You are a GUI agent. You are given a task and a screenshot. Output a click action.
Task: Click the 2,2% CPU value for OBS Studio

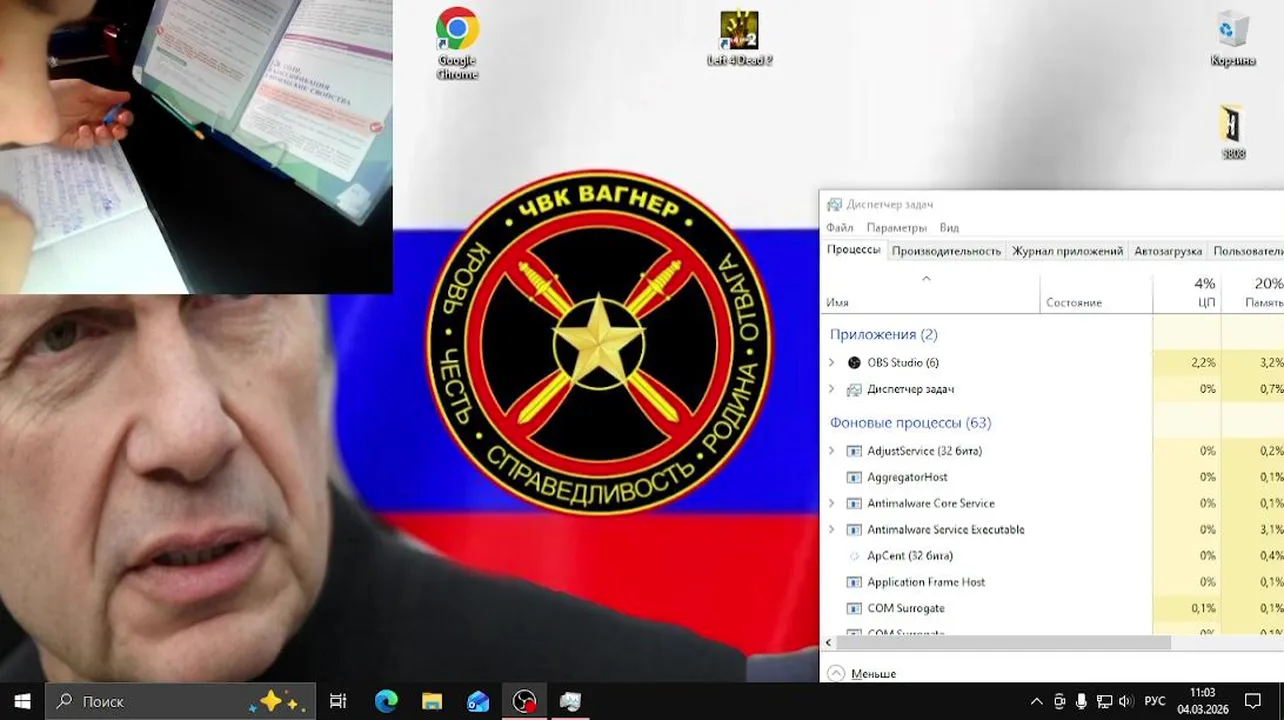coord(1203,362)
